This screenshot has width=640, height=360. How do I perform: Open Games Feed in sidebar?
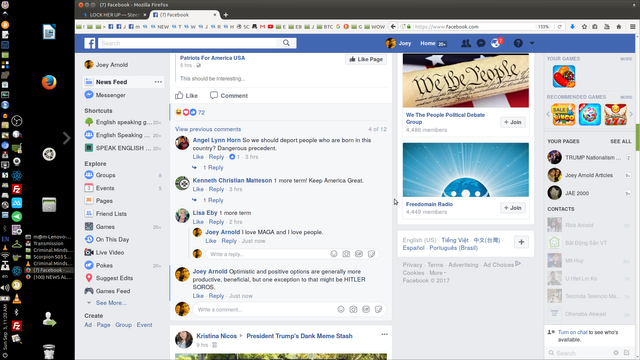tap(113, 291)
